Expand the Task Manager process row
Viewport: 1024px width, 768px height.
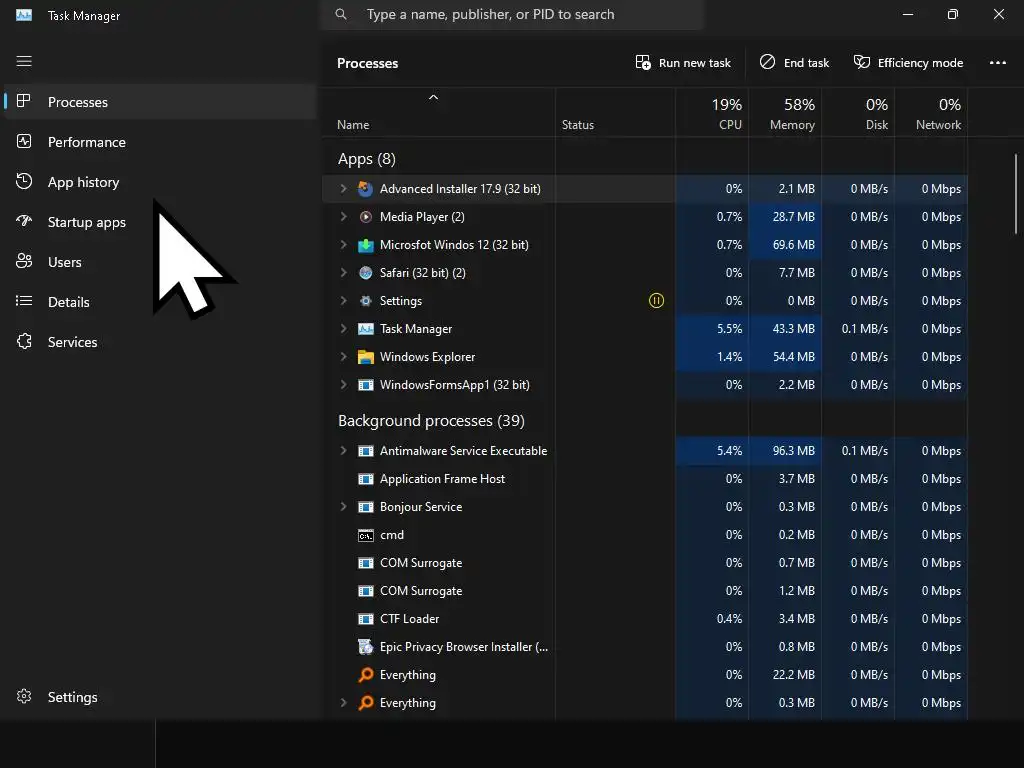click(344, 329)
